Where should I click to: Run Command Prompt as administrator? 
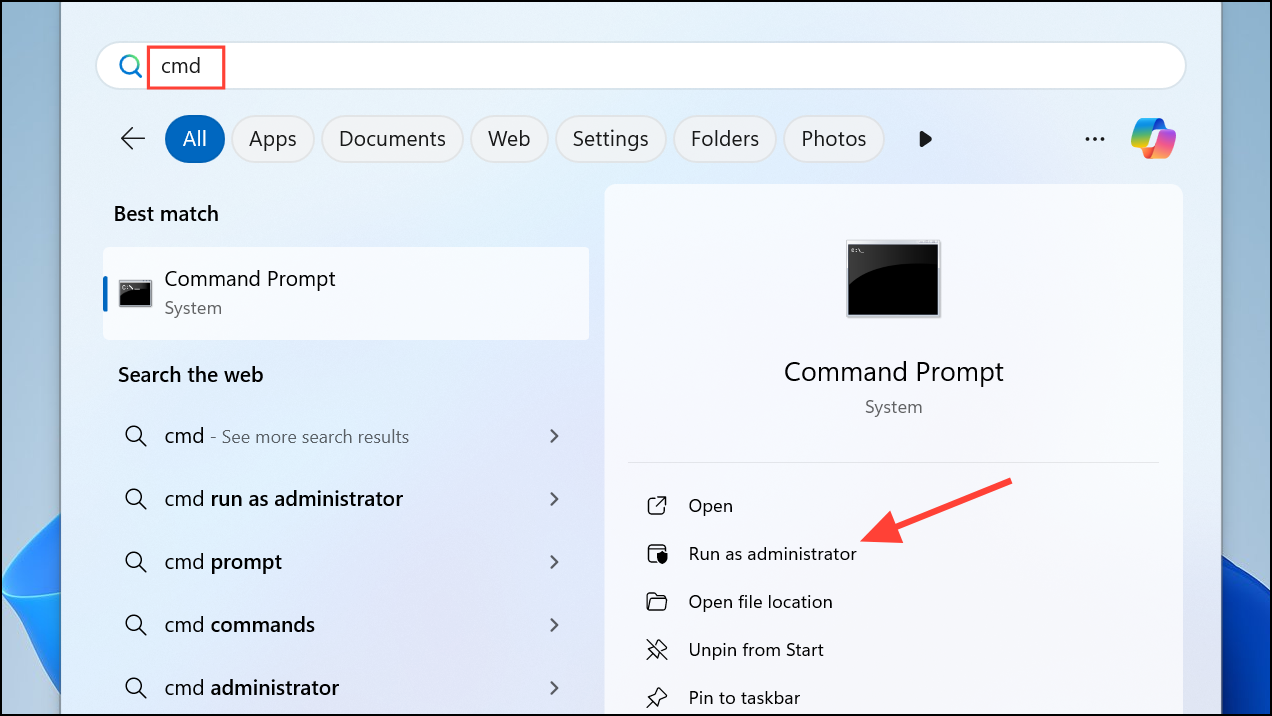(772, 554)
